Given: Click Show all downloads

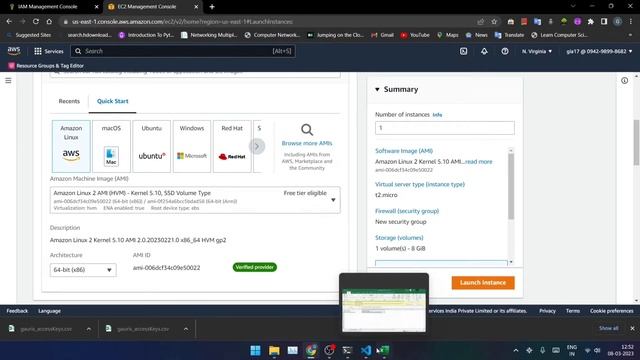Looking at the screenshot, I should [x=609, y=329].
